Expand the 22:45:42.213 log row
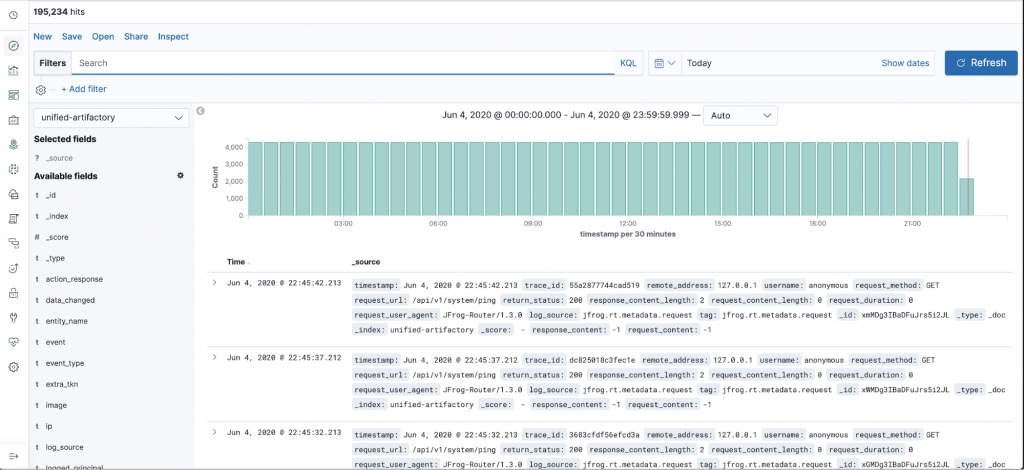1024x470 pixels. 214,284
